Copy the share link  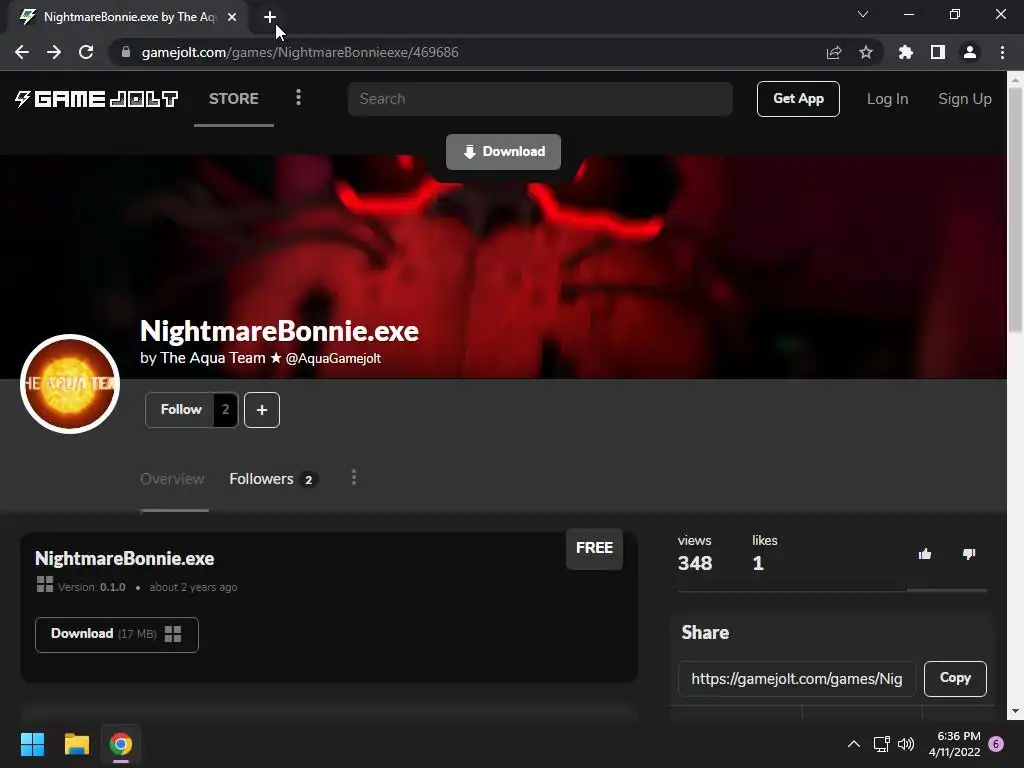(x=955, y=679)
